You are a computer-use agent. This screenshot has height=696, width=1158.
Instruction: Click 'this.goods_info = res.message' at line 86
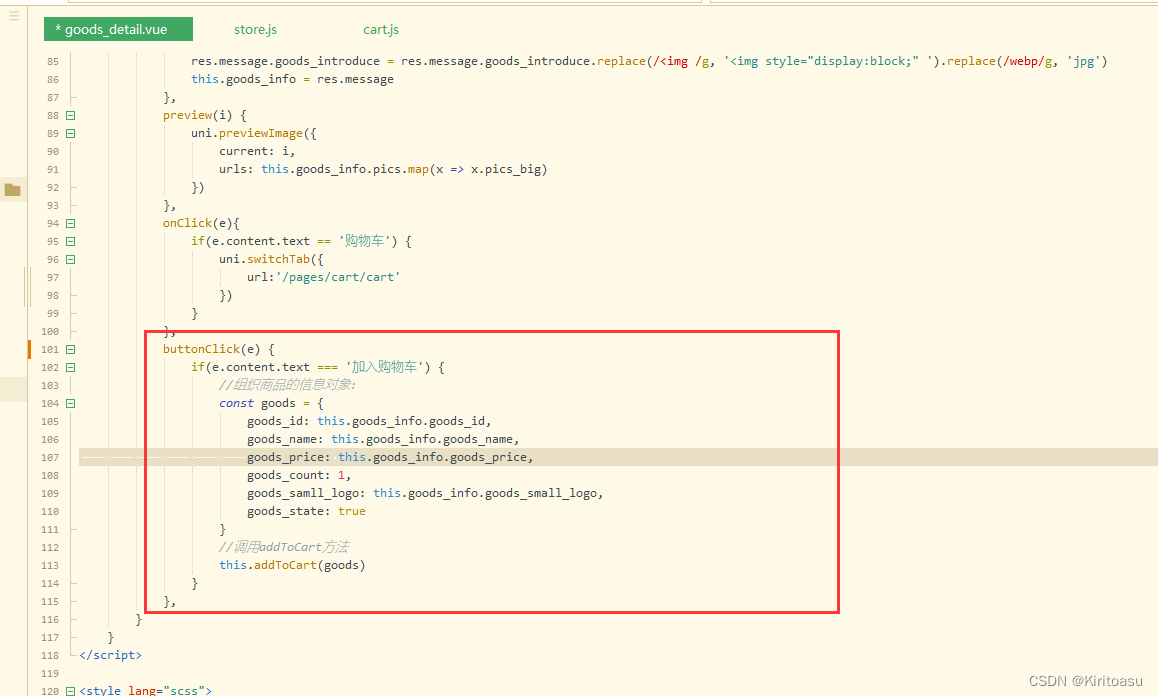click(292, 79)
